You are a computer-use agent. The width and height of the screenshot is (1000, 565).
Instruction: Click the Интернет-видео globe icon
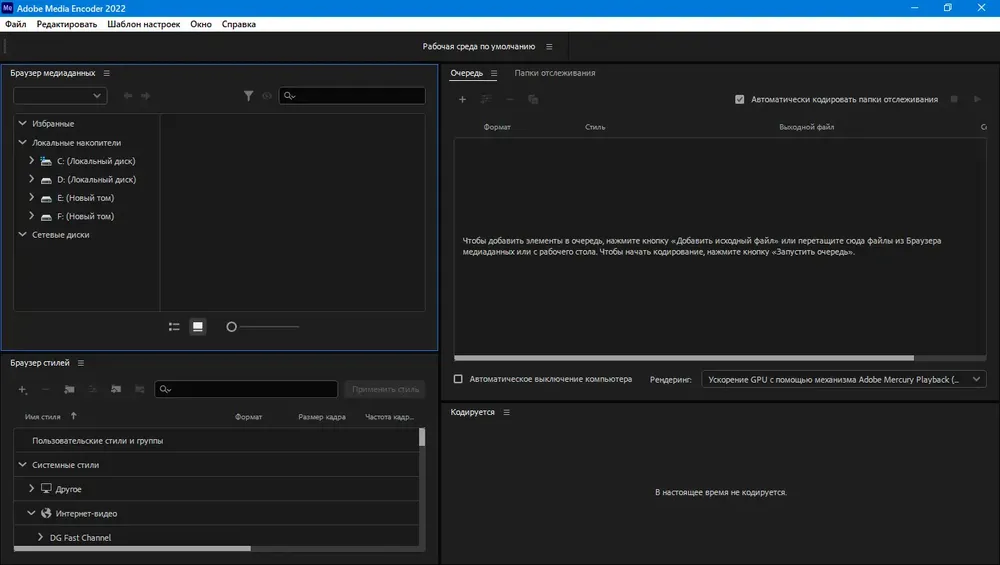tap(46, 513)
